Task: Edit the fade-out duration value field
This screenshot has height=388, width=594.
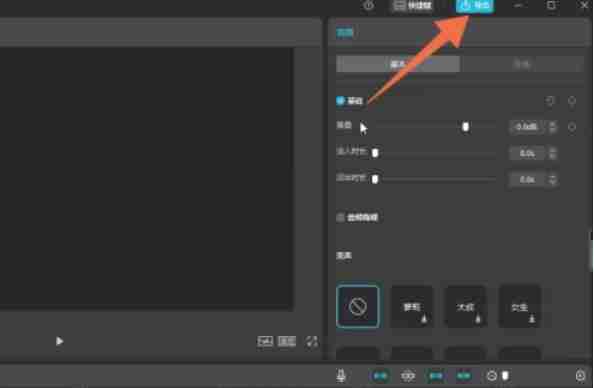Action: point(527,179)
